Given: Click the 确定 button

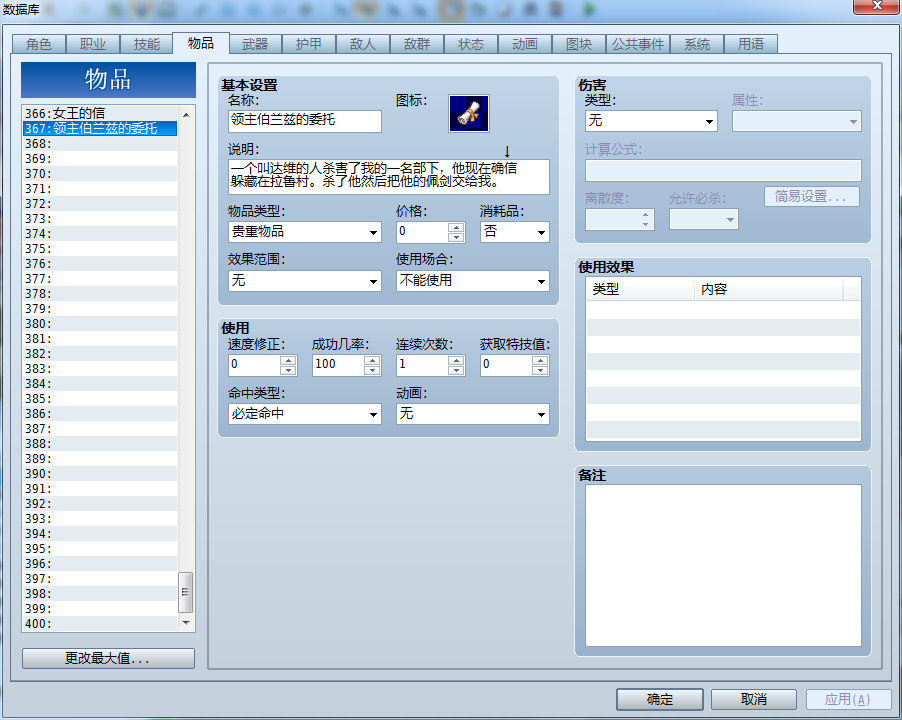Looking at the screenshot, I should tap(659, 699).
